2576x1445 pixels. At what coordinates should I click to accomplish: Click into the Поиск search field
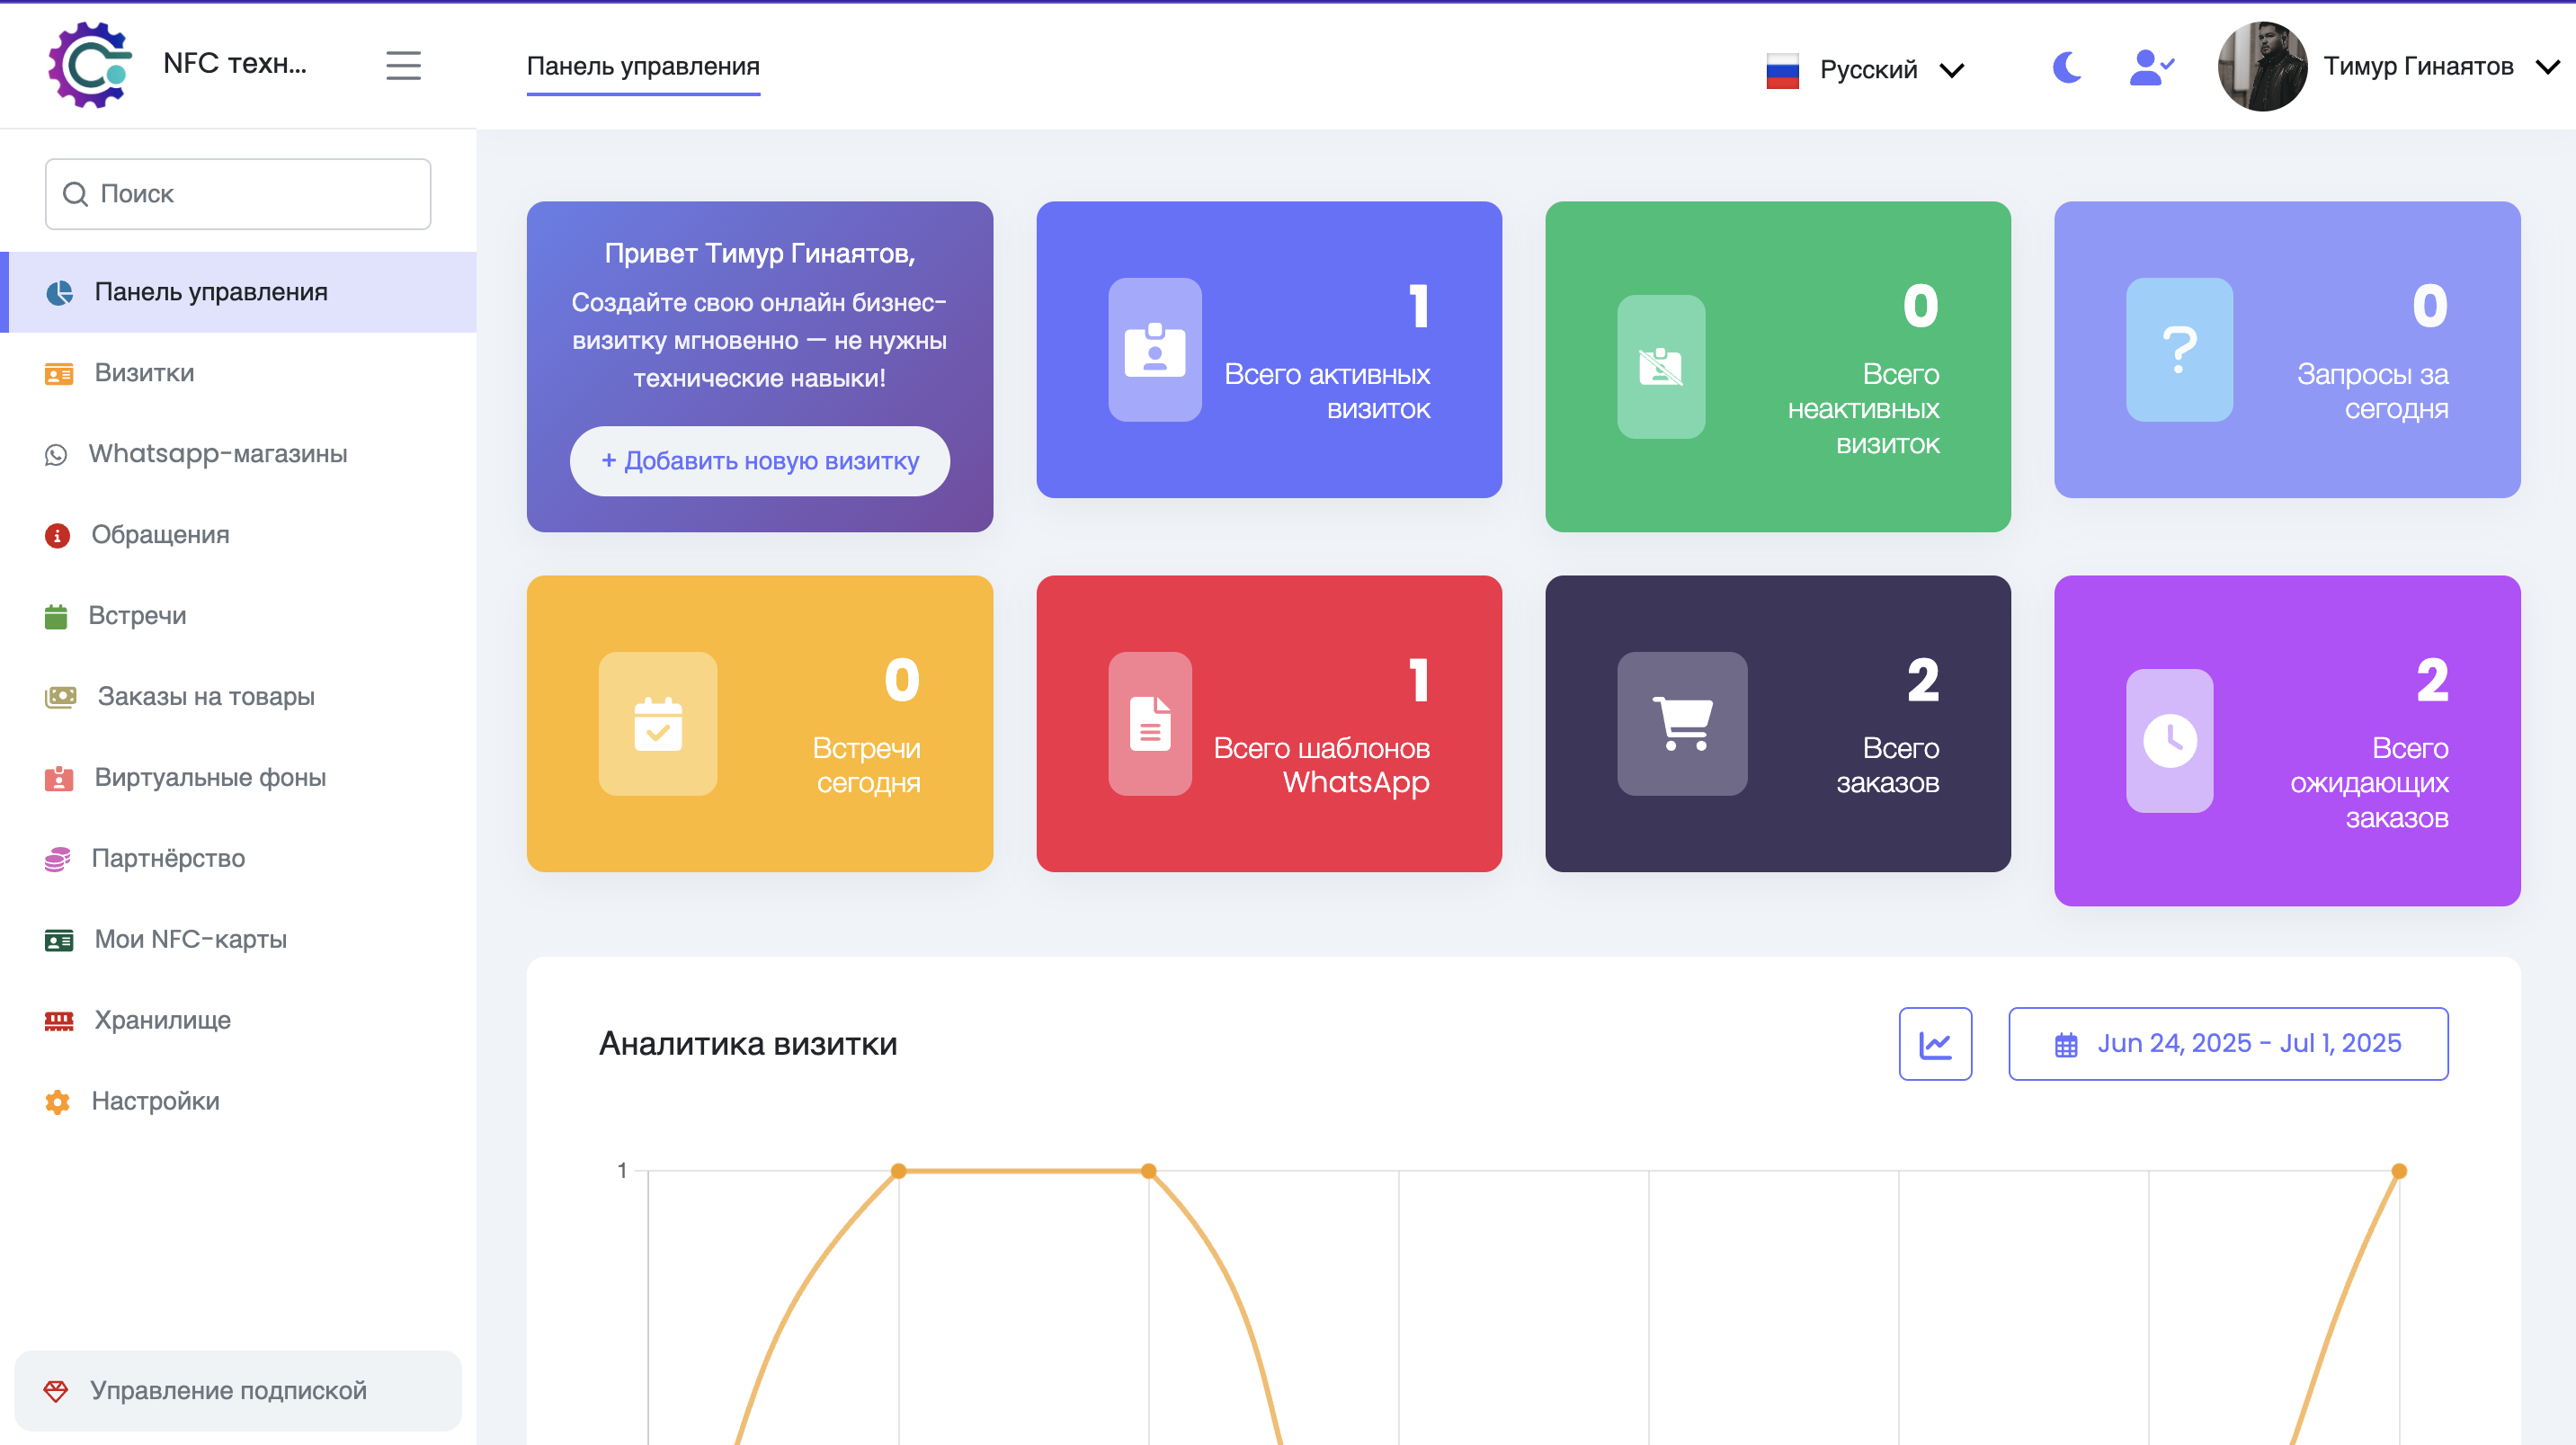pos(238,194)
